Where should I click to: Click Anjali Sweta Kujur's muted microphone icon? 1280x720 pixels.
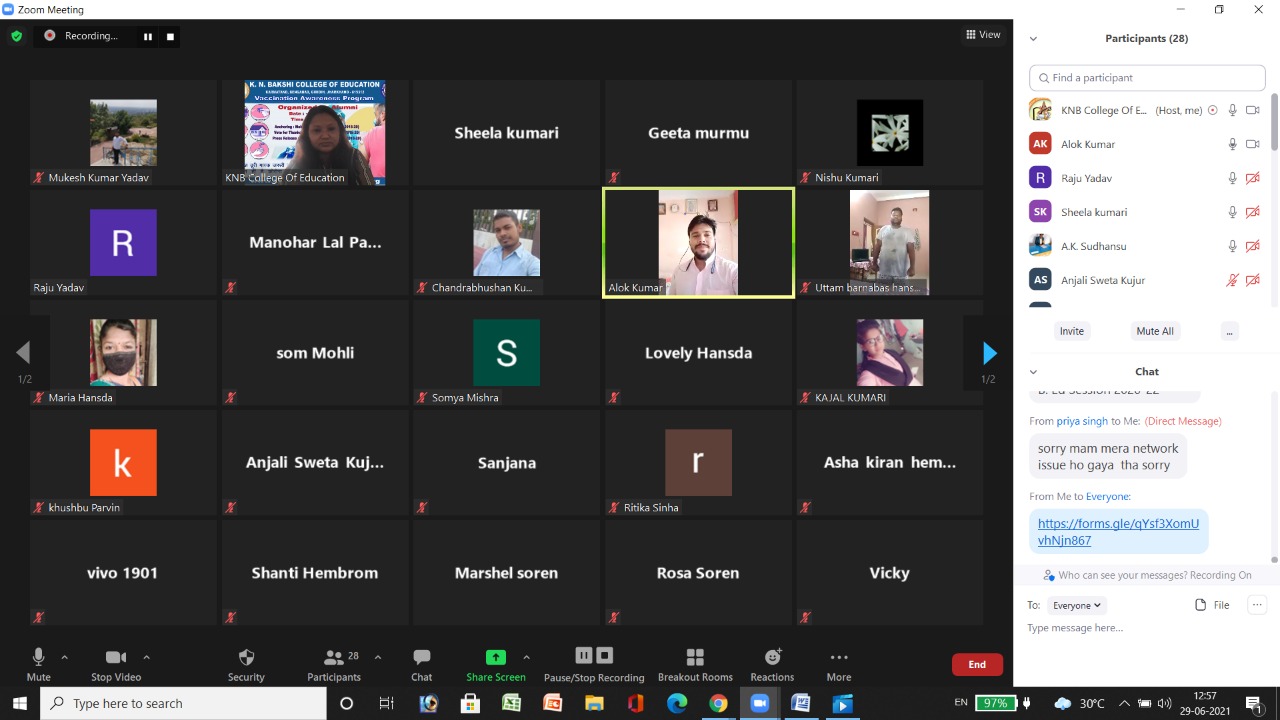(x=1233, y=280)
